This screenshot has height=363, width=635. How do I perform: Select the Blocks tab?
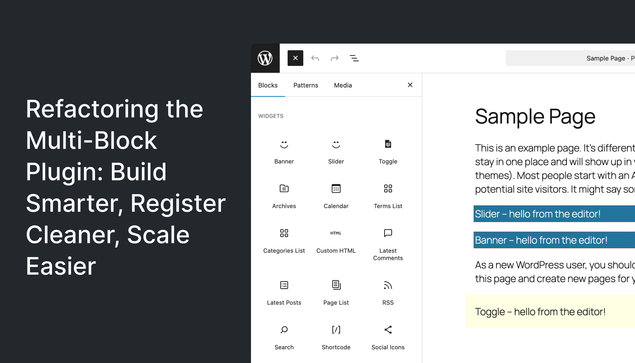point(268,85)
